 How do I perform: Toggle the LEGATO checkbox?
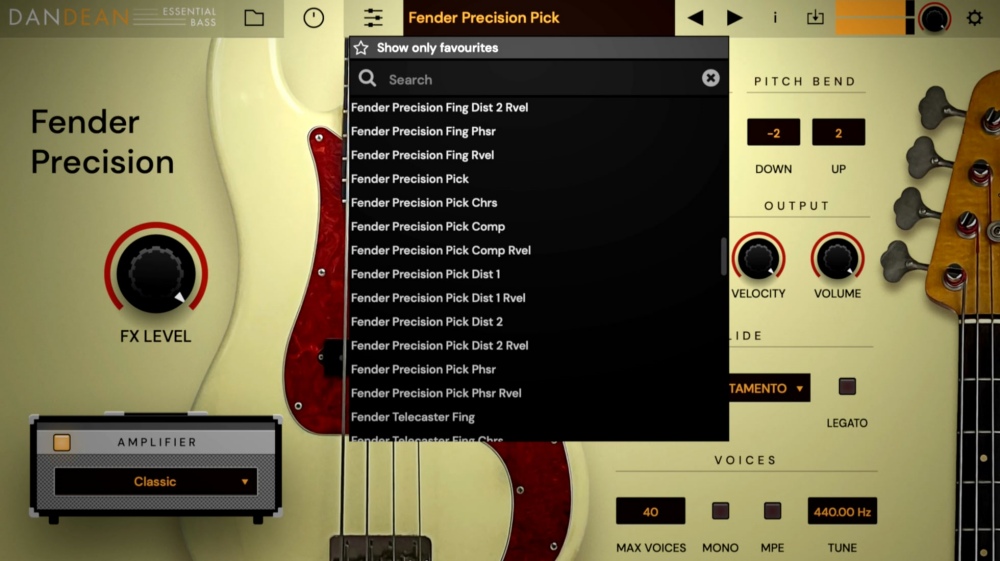coord(847,386)
